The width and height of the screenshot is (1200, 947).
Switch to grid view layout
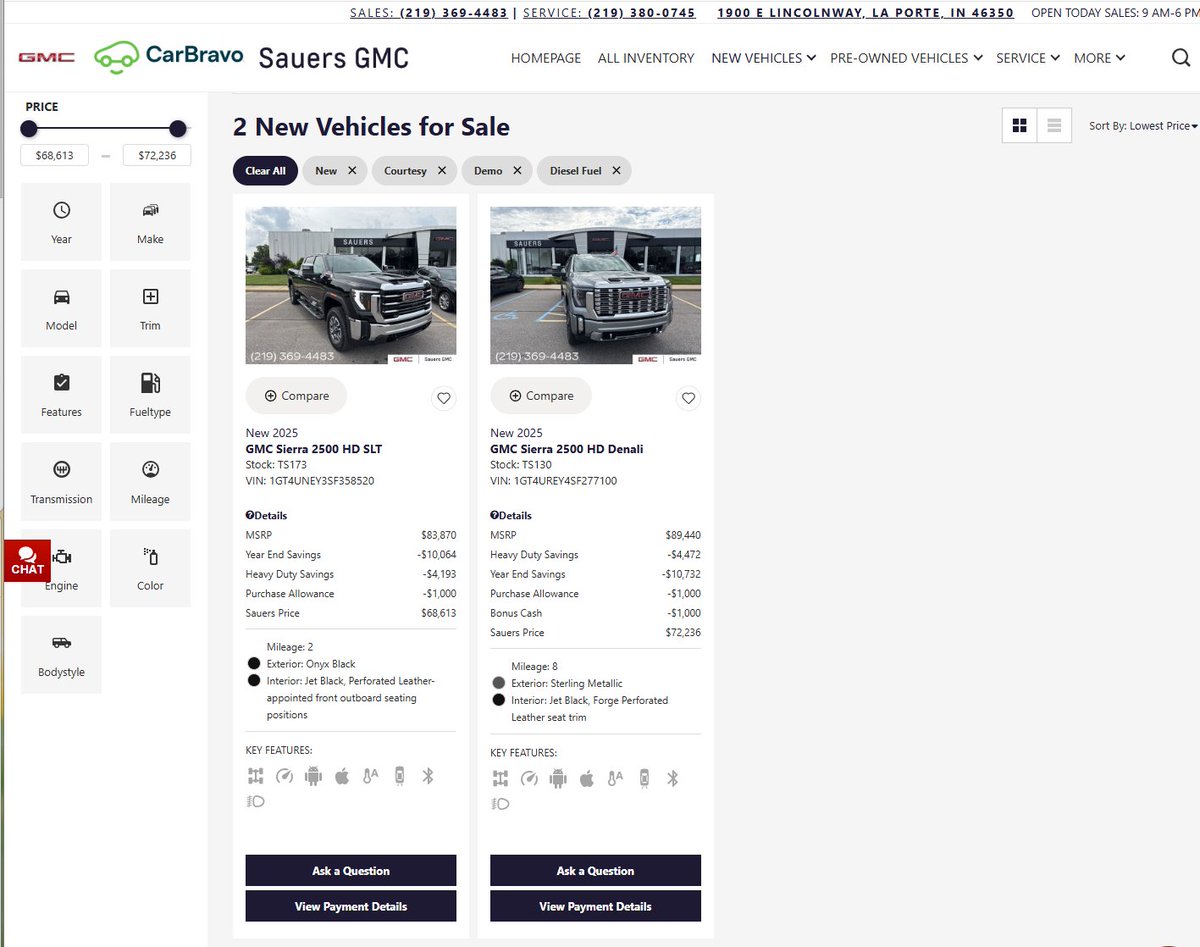coord(1020,126)
